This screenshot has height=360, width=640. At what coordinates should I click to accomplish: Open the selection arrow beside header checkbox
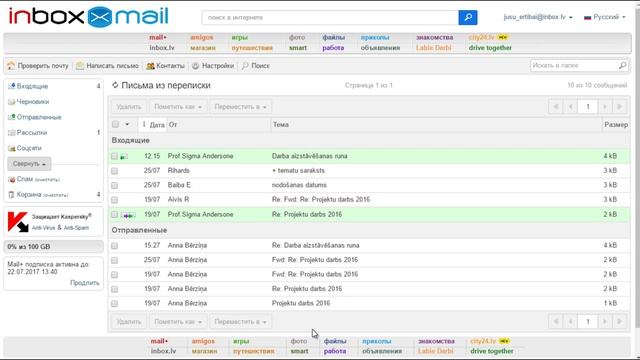(127, 124)
